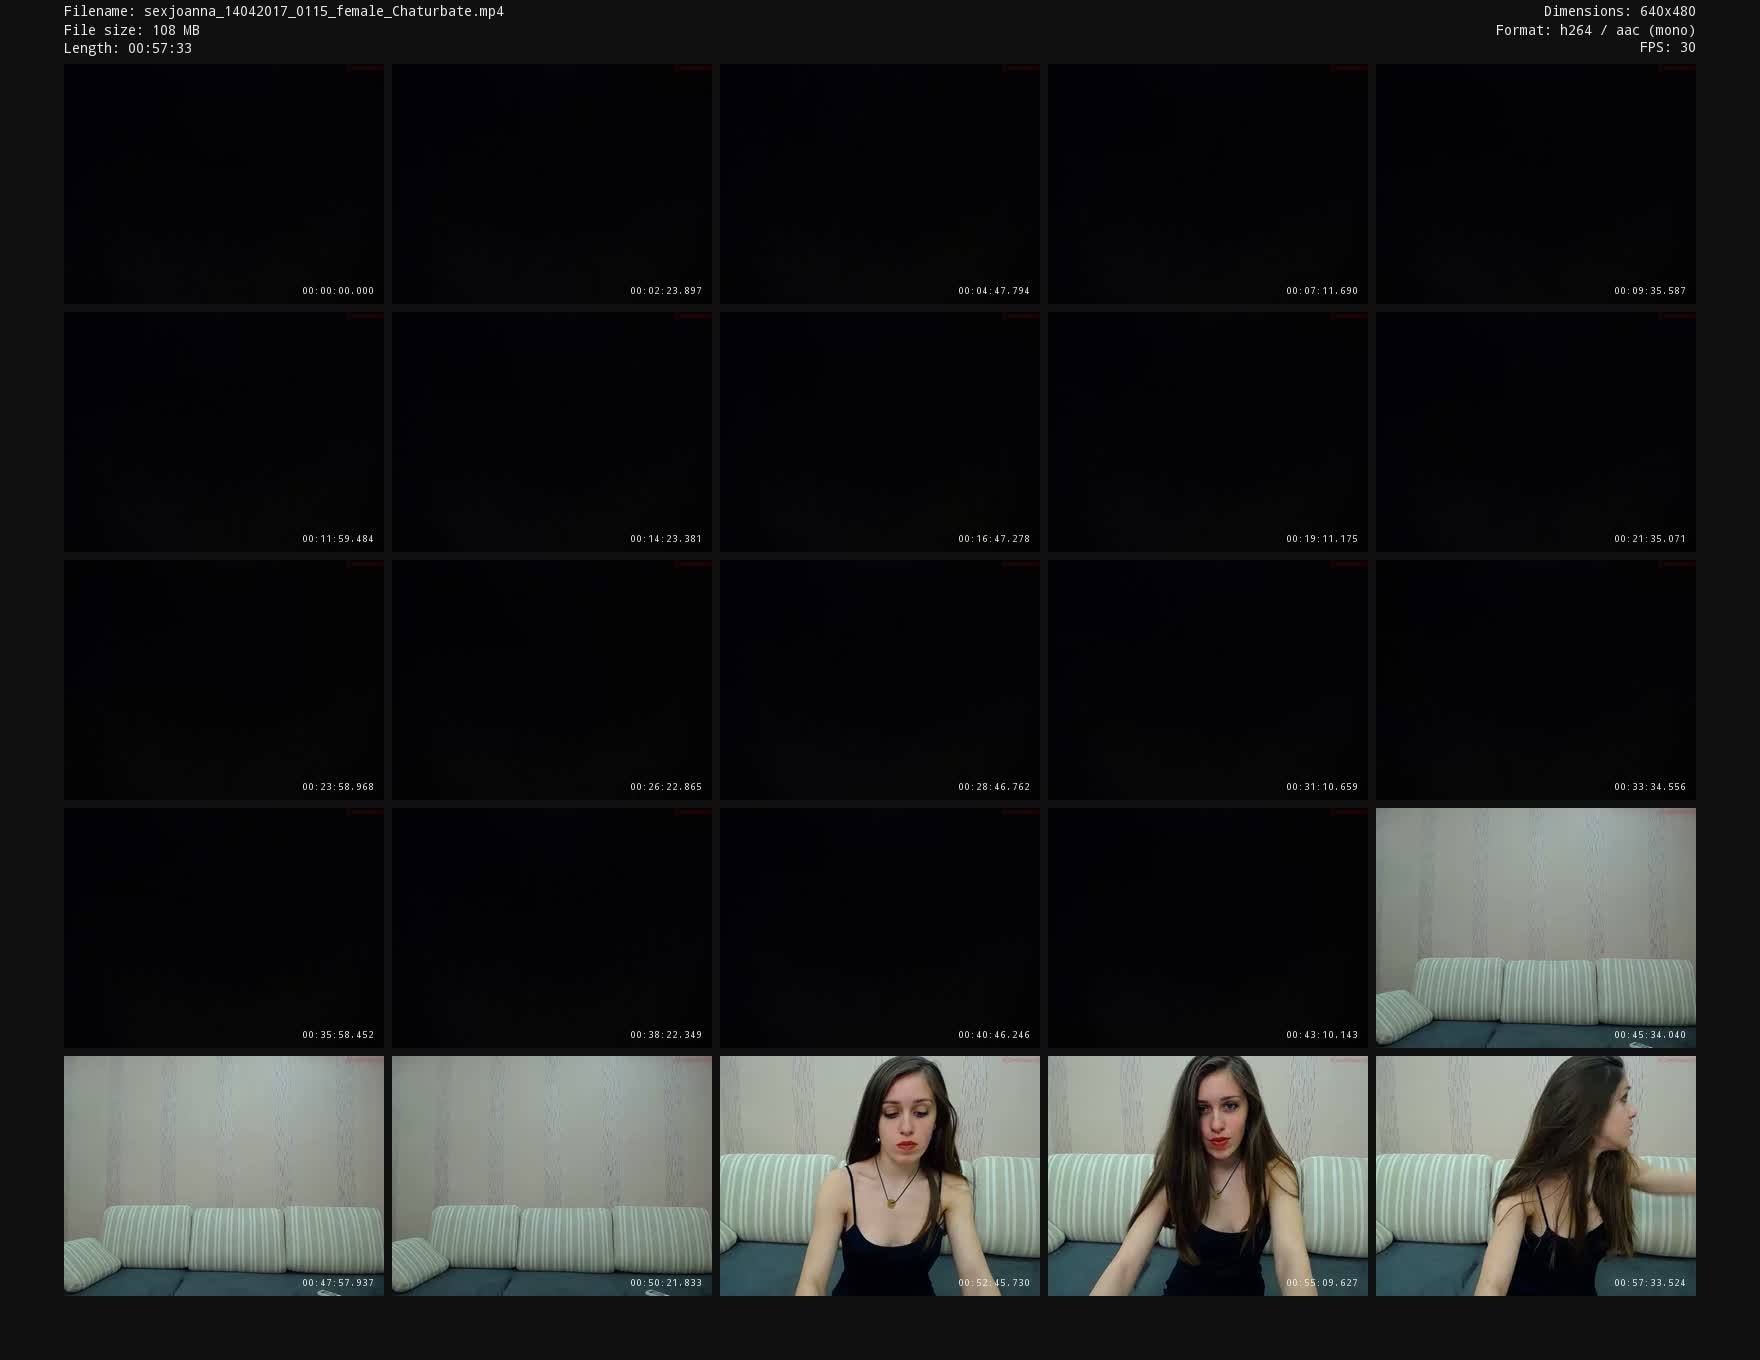Click the thumbnail at 00:33:34.556
The image size is (1760, 1360).
[x=1535, y=680]
